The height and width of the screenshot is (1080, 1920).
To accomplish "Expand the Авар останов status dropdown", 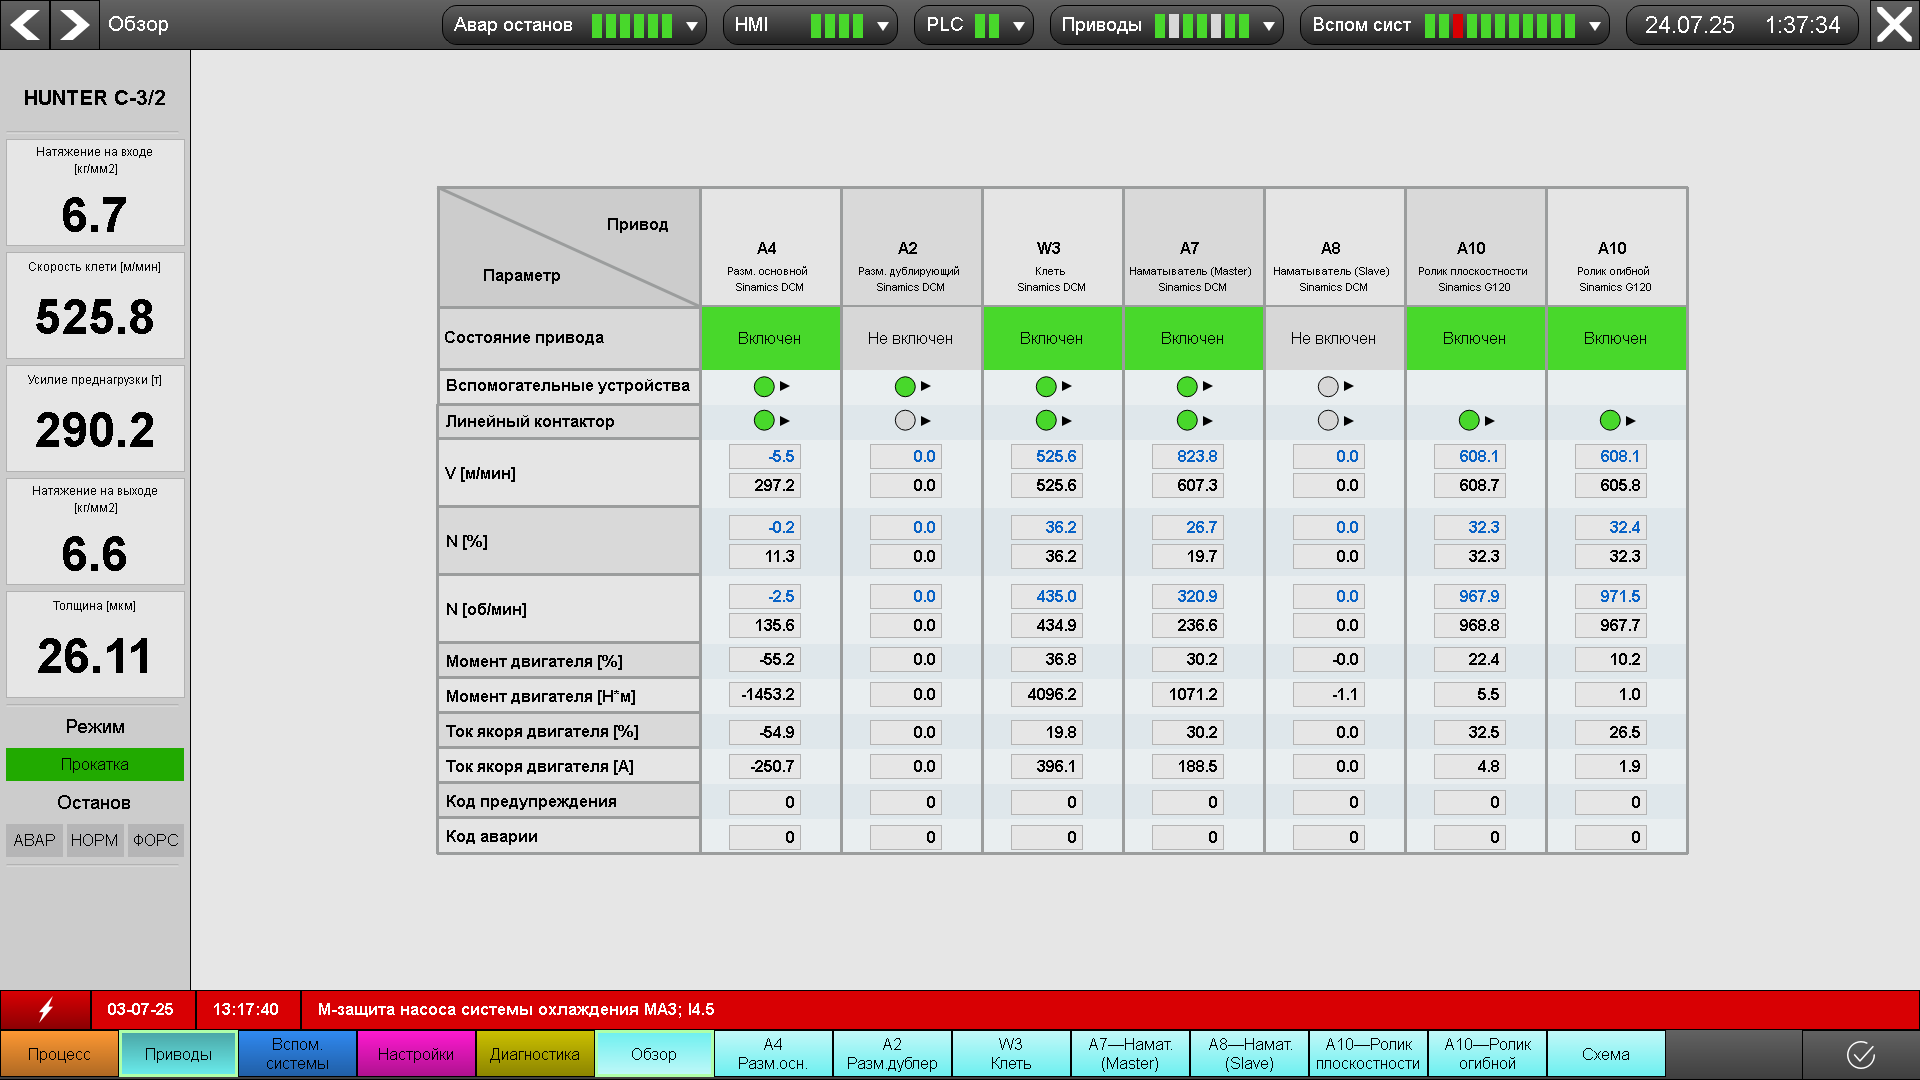I will (x=691, y=26).
